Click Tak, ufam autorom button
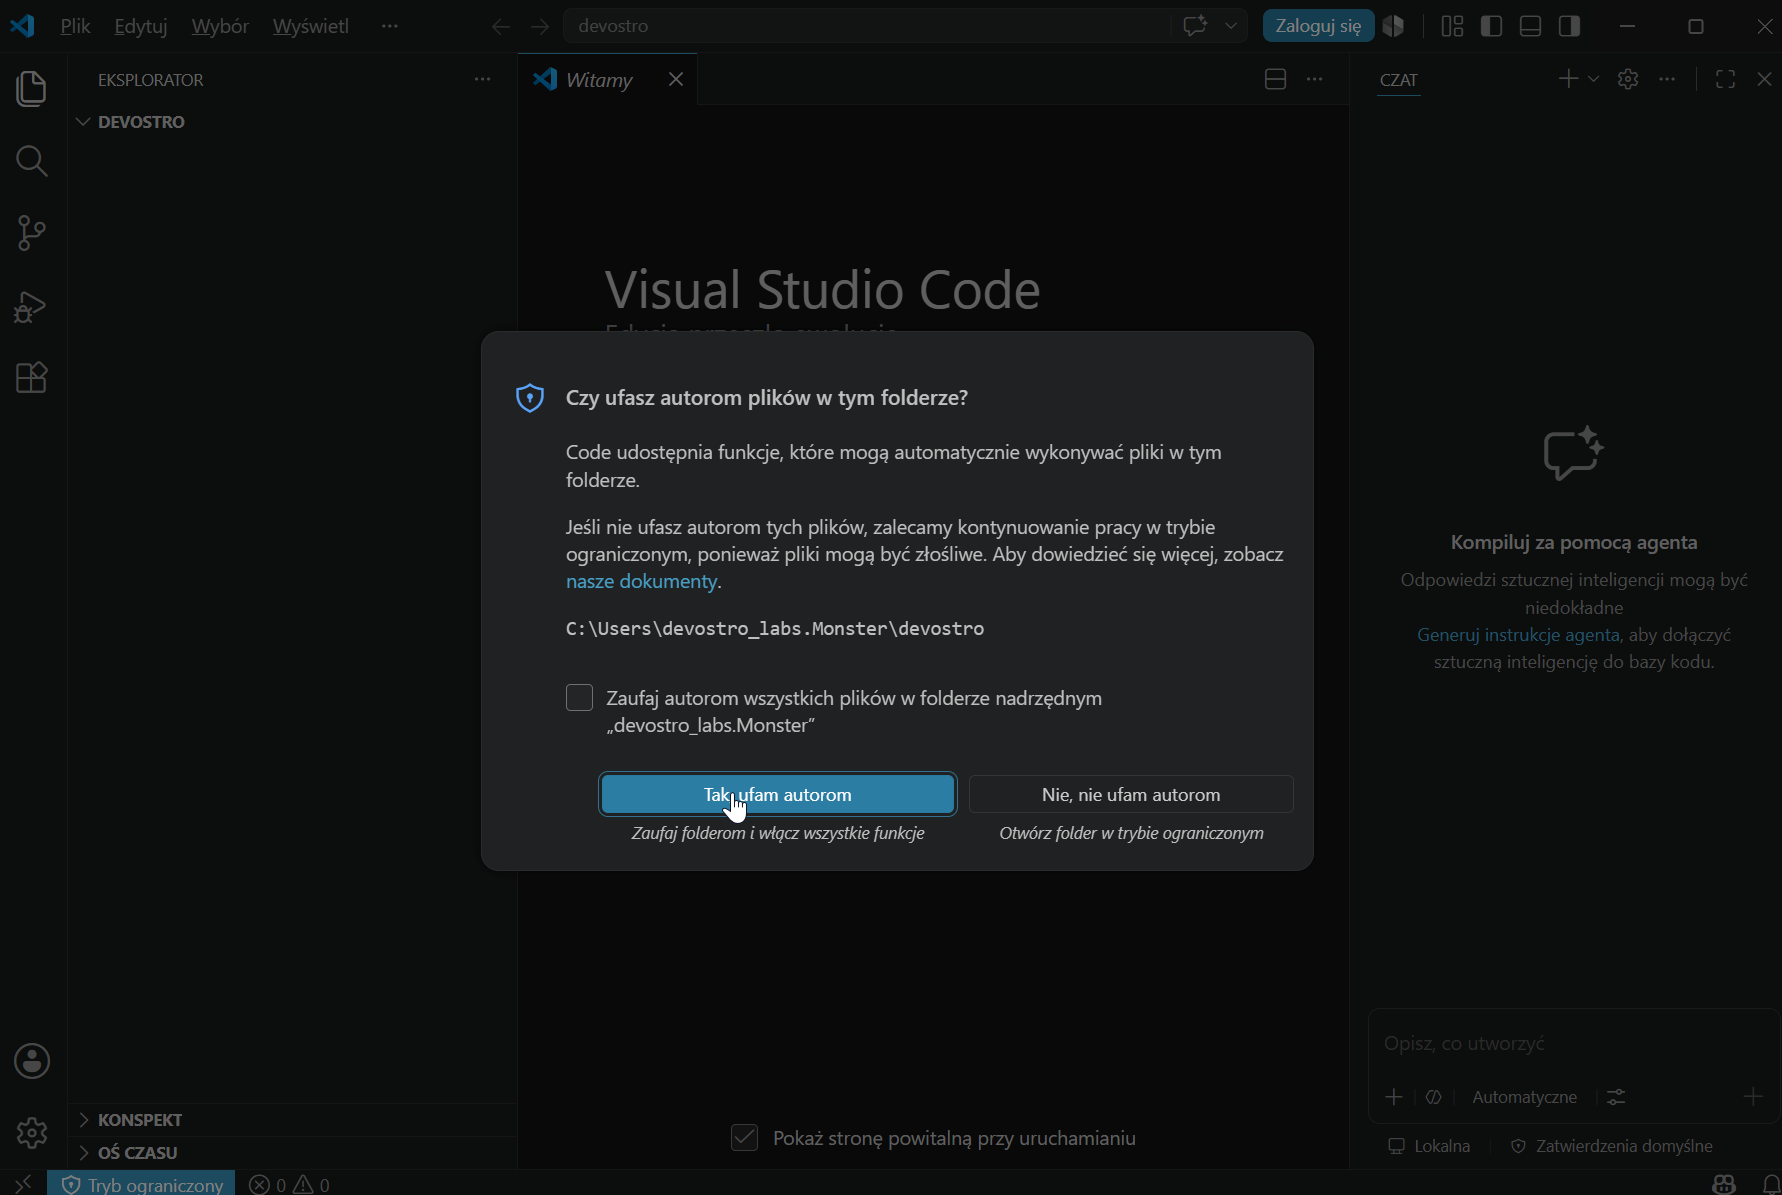This screenshot has width=1782, height=1195. pos(778,794)
